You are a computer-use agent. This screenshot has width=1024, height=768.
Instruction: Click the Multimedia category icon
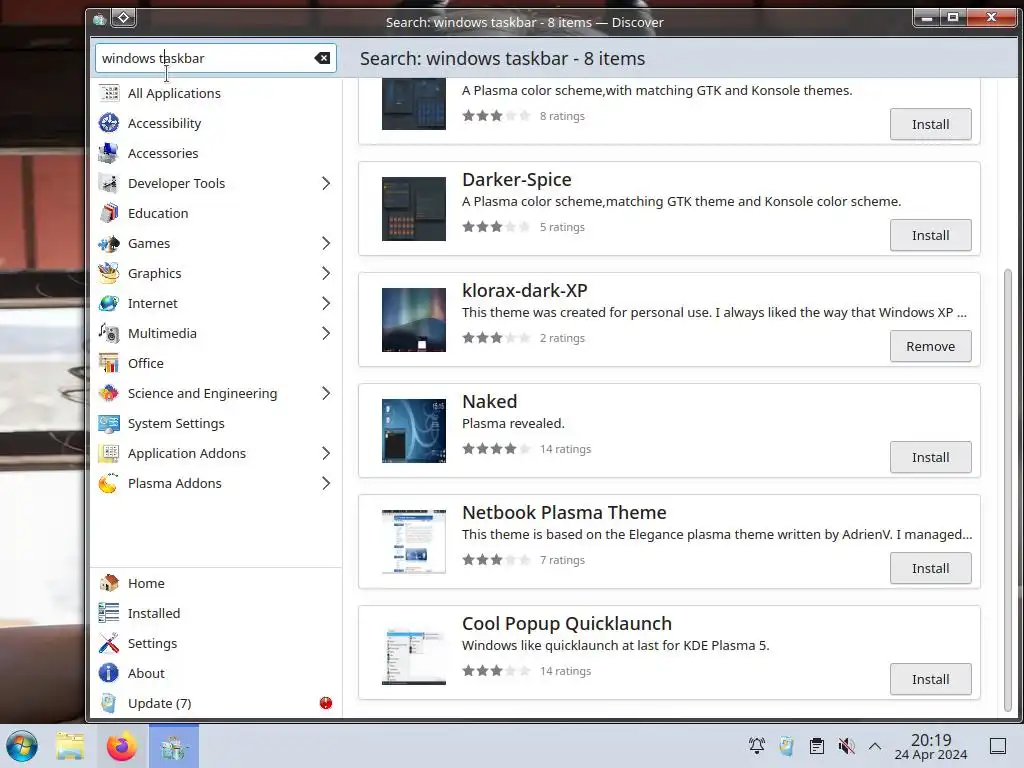(109, 334)
